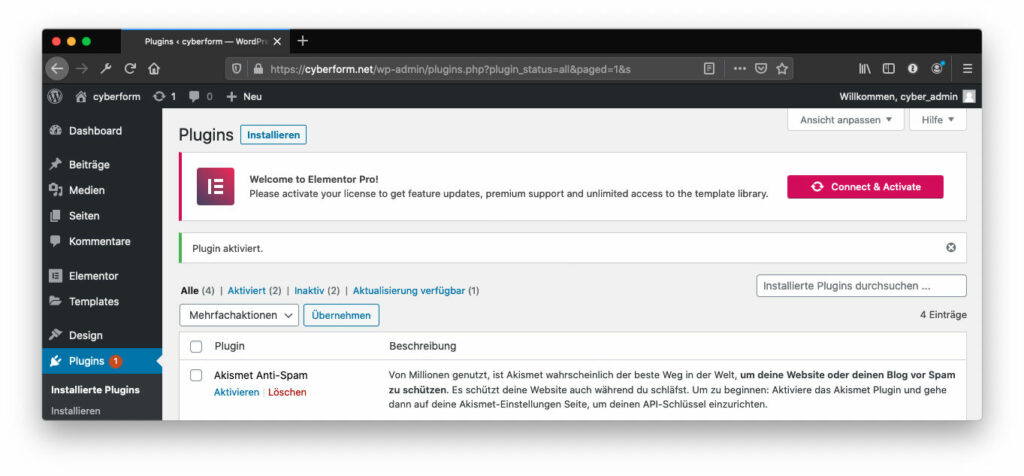
Task: Open the Mehrfachaktionen dropdown
Action: (x=239, y=315)
